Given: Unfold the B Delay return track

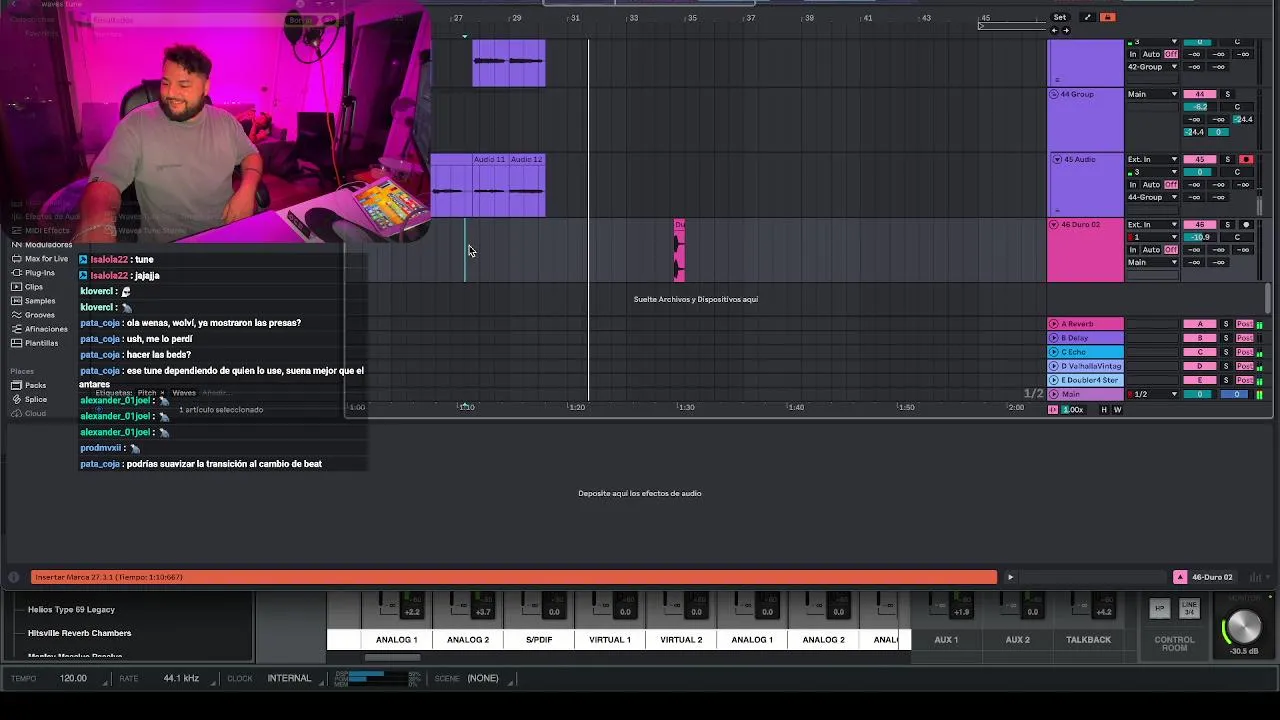Looking at the screenshot, I should click(x=1053, y=338).
